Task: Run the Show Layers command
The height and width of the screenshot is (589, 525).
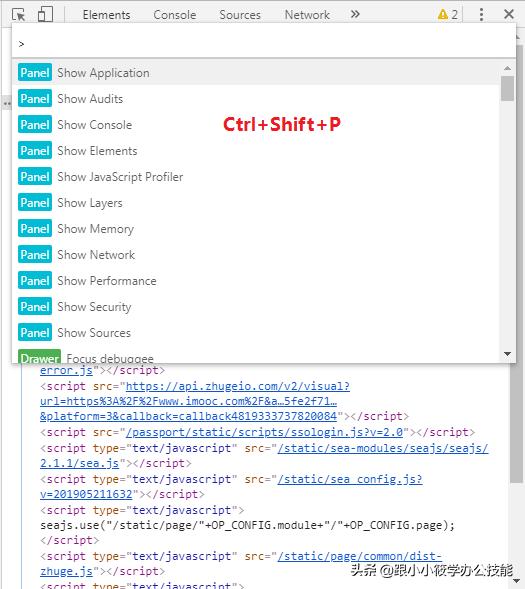Action: [x=255, y=203]
